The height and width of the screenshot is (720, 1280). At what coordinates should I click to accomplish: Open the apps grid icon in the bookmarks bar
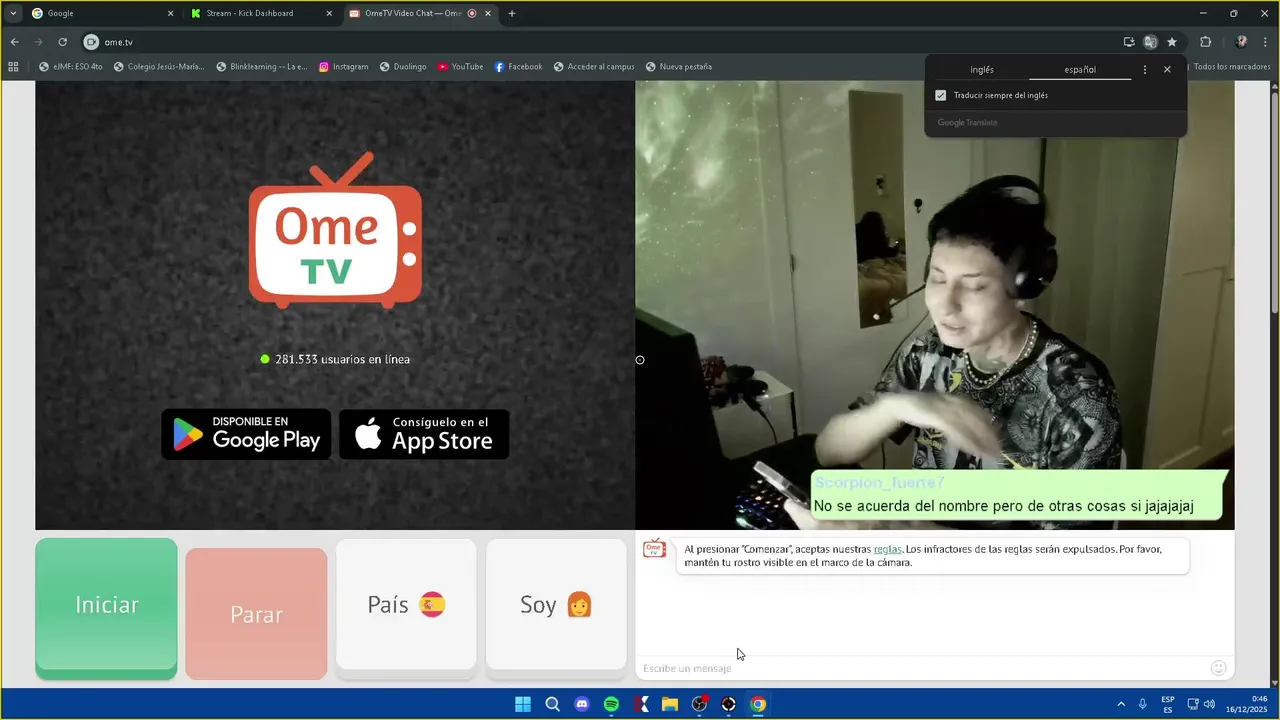(x=13, y=67)
